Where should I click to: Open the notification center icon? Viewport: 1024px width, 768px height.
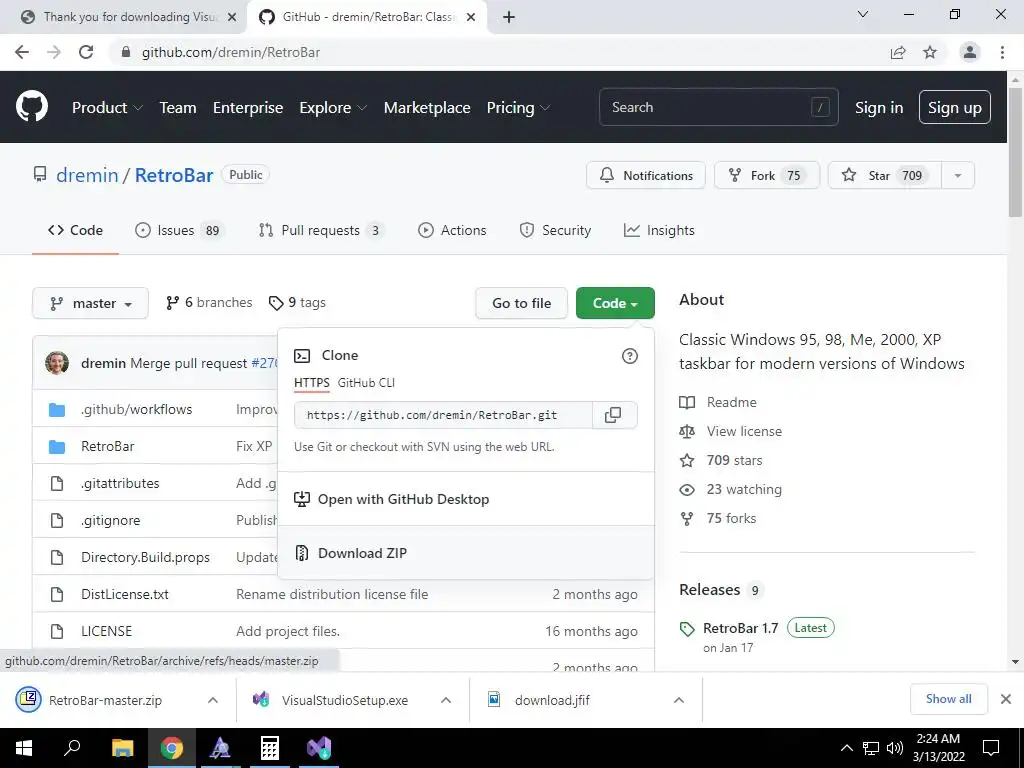coord(991,748)
